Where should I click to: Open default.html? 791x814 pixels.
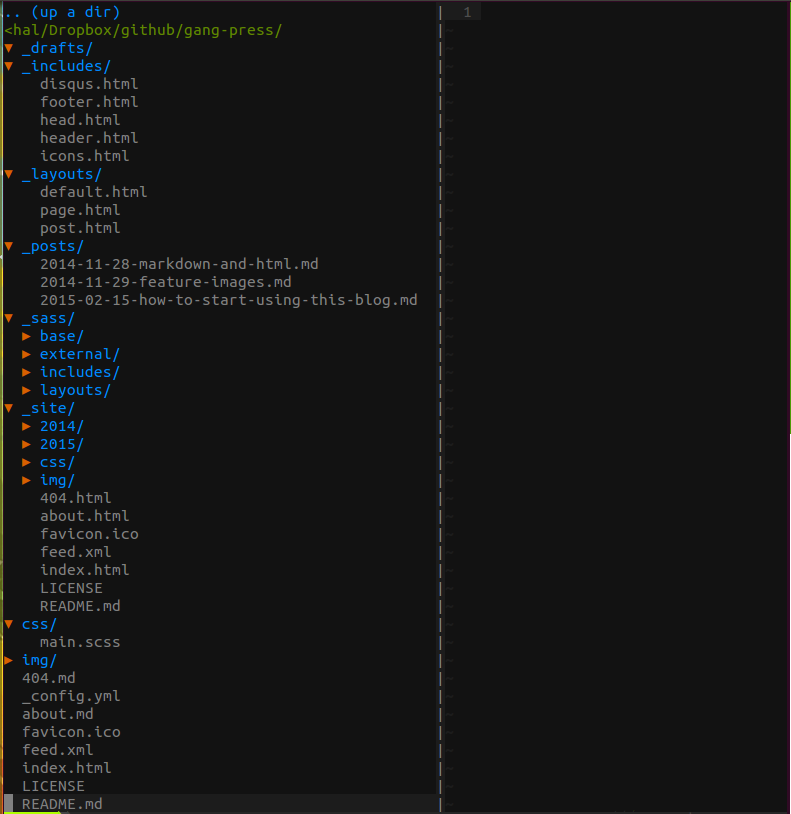[x=93, y=192]
